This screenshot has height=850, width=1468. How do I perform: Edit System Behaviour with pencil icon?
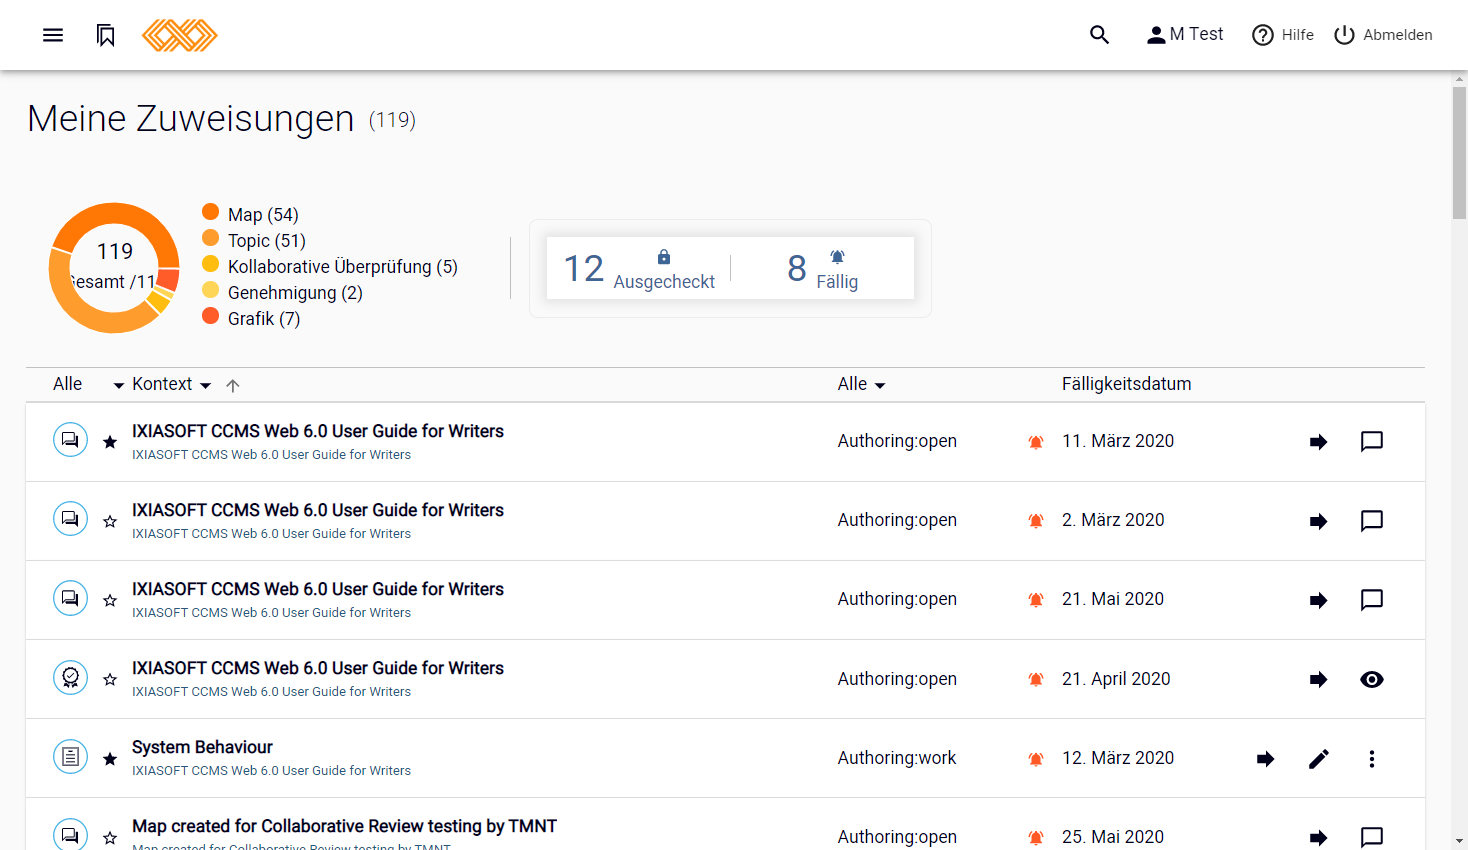tap(1319, 759)
